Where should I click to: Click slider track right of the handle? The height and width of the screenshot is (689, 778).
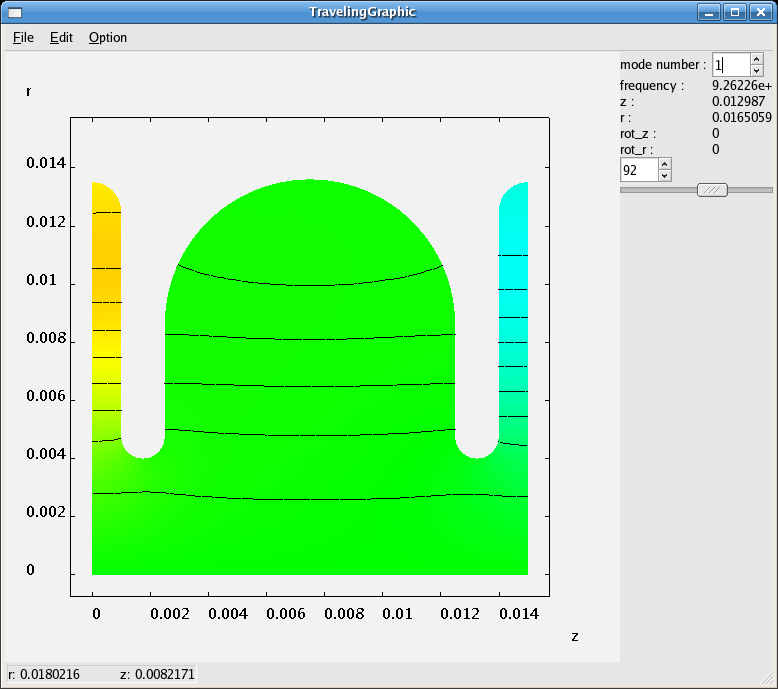(751, 190)
